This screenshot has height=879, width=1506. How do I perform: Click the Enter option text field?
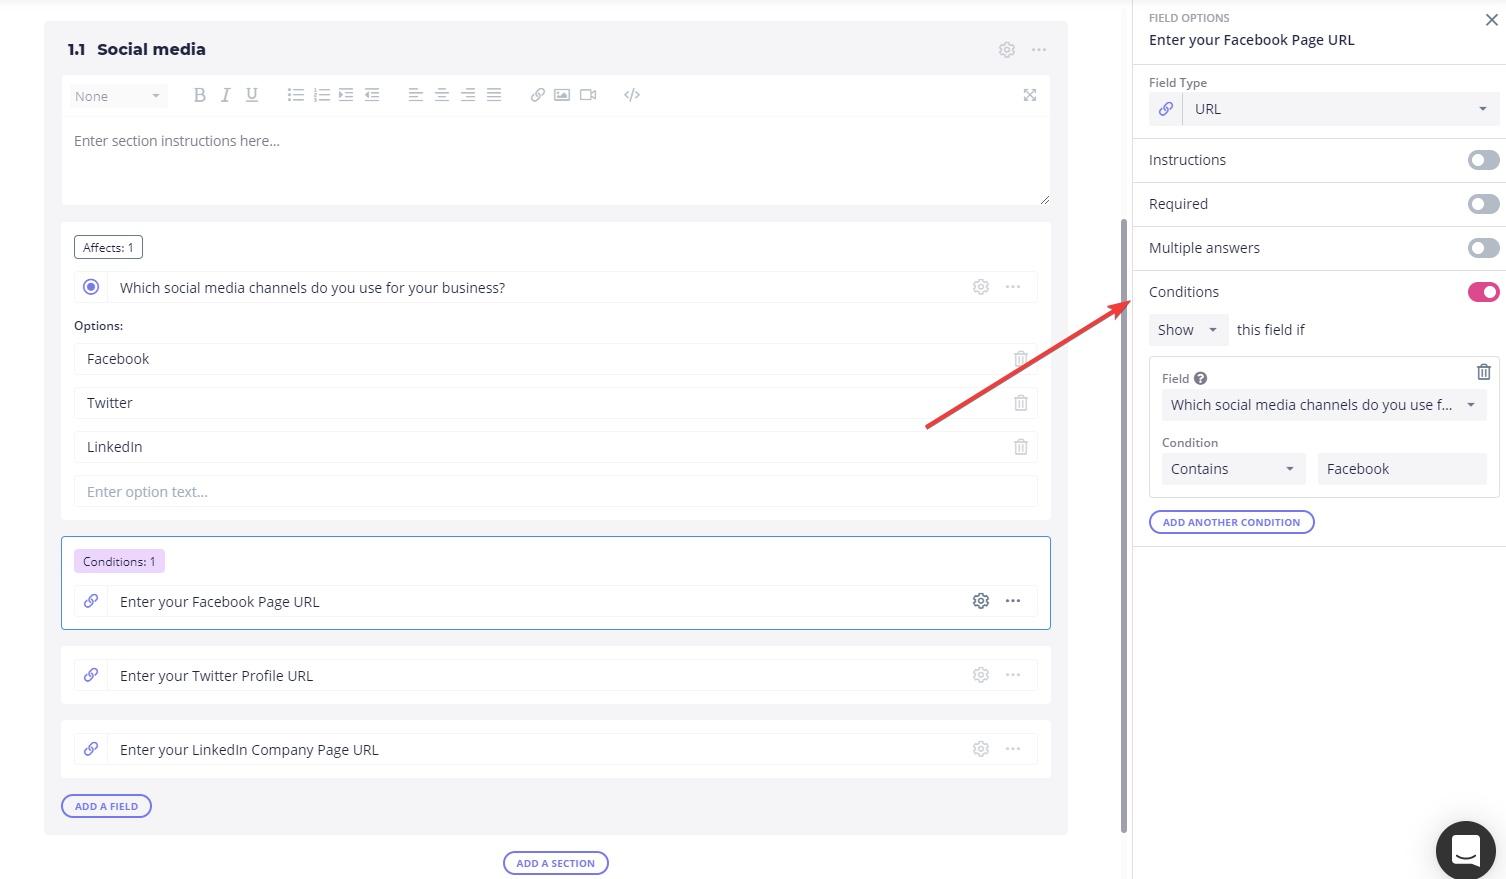tap(556, 491)
